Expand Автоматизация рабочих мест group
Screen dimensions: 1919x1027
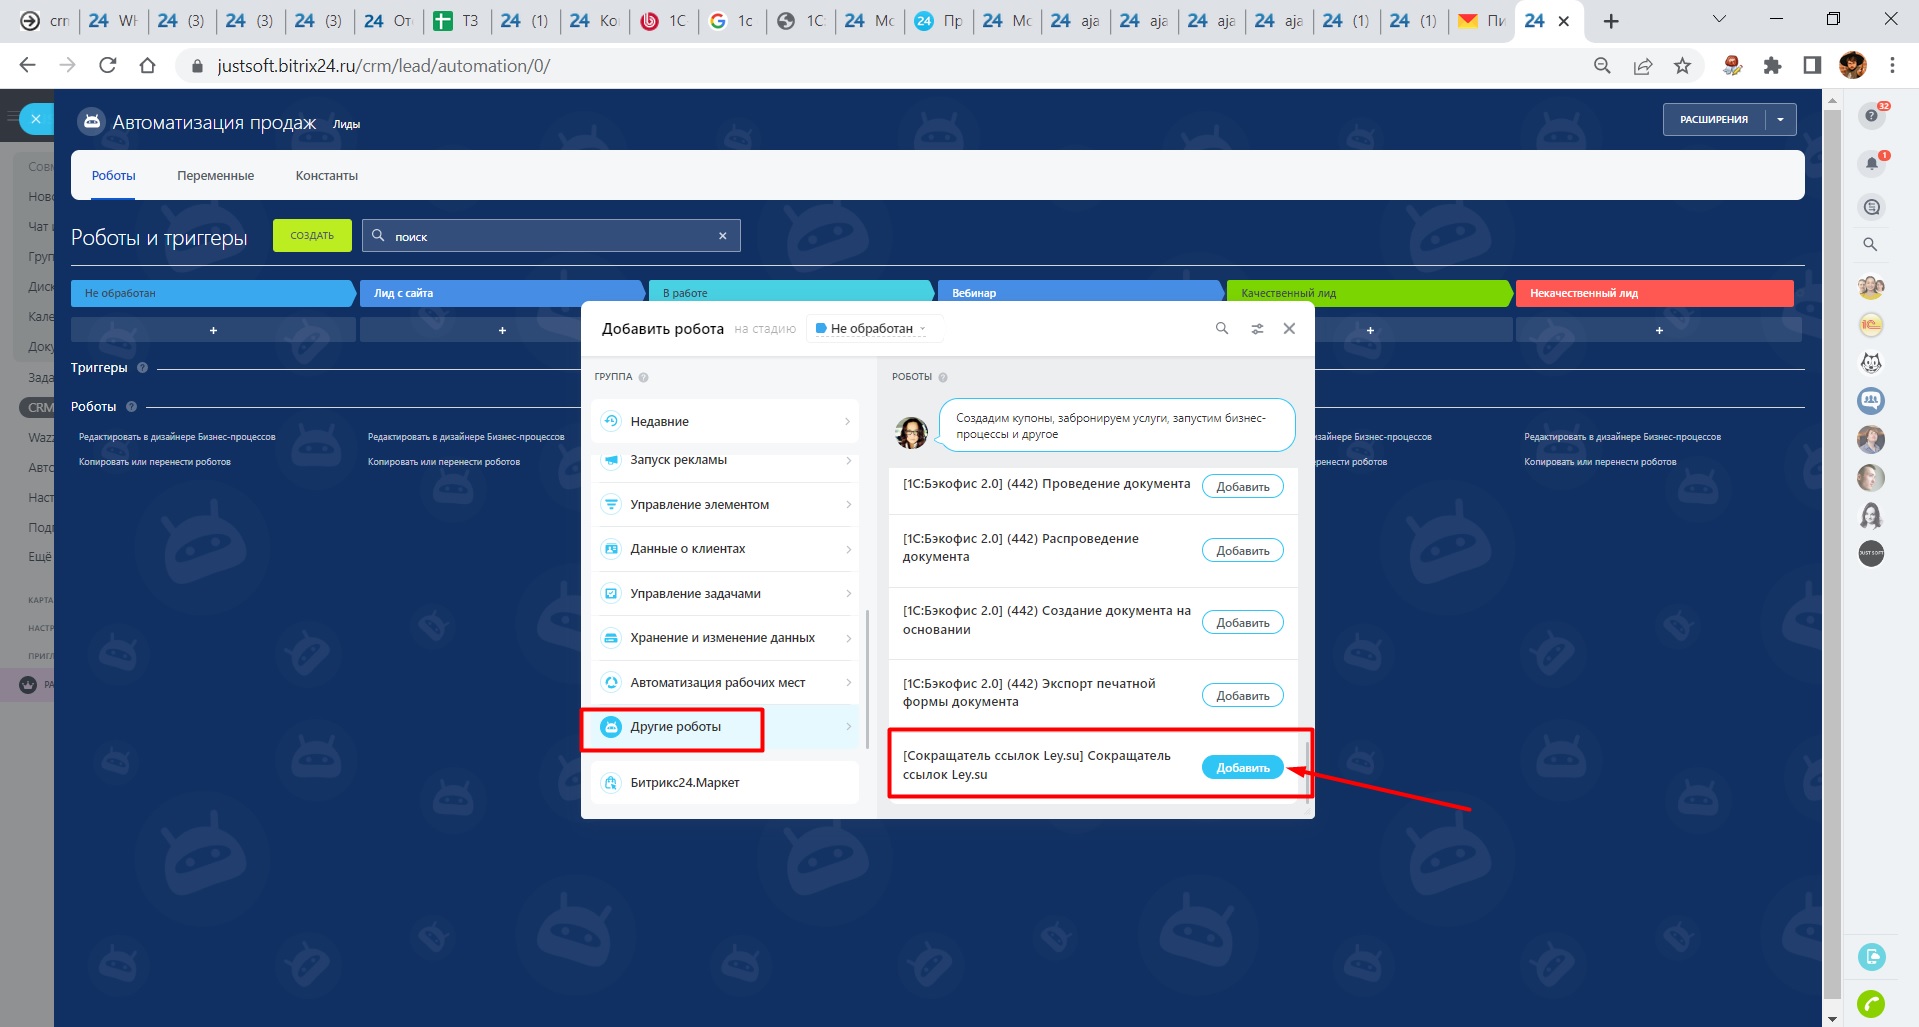[x=725, y=683]
